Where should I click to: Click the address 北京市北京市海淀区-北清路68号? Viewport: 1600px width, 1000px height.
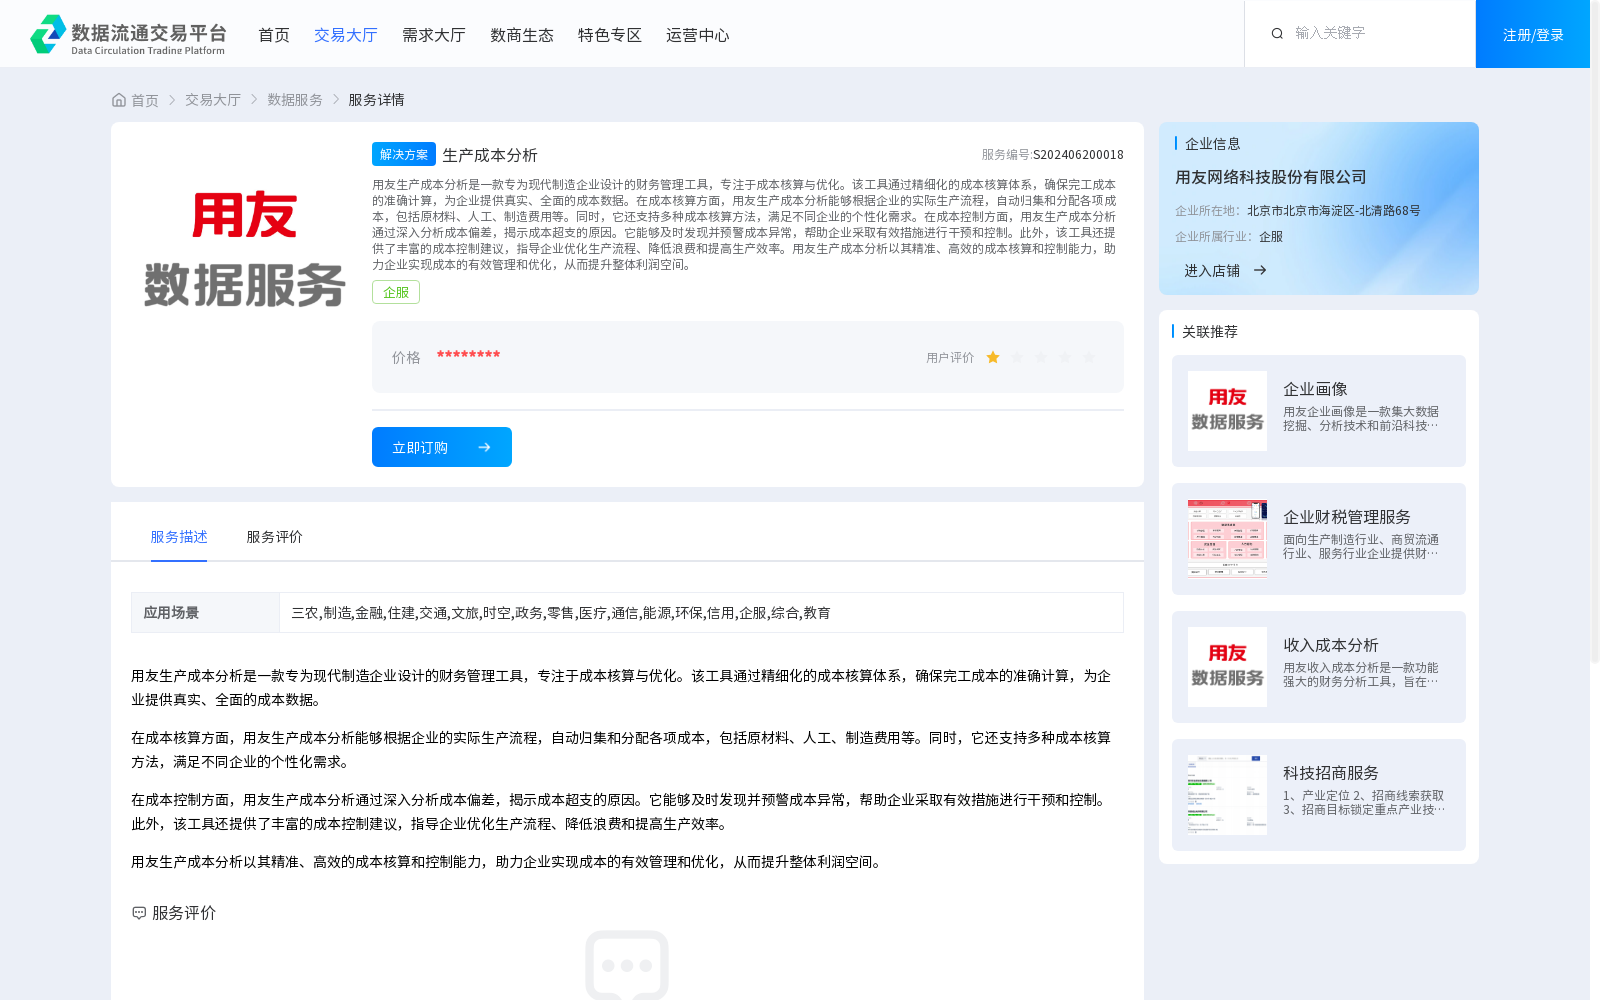coord(1334,211)
